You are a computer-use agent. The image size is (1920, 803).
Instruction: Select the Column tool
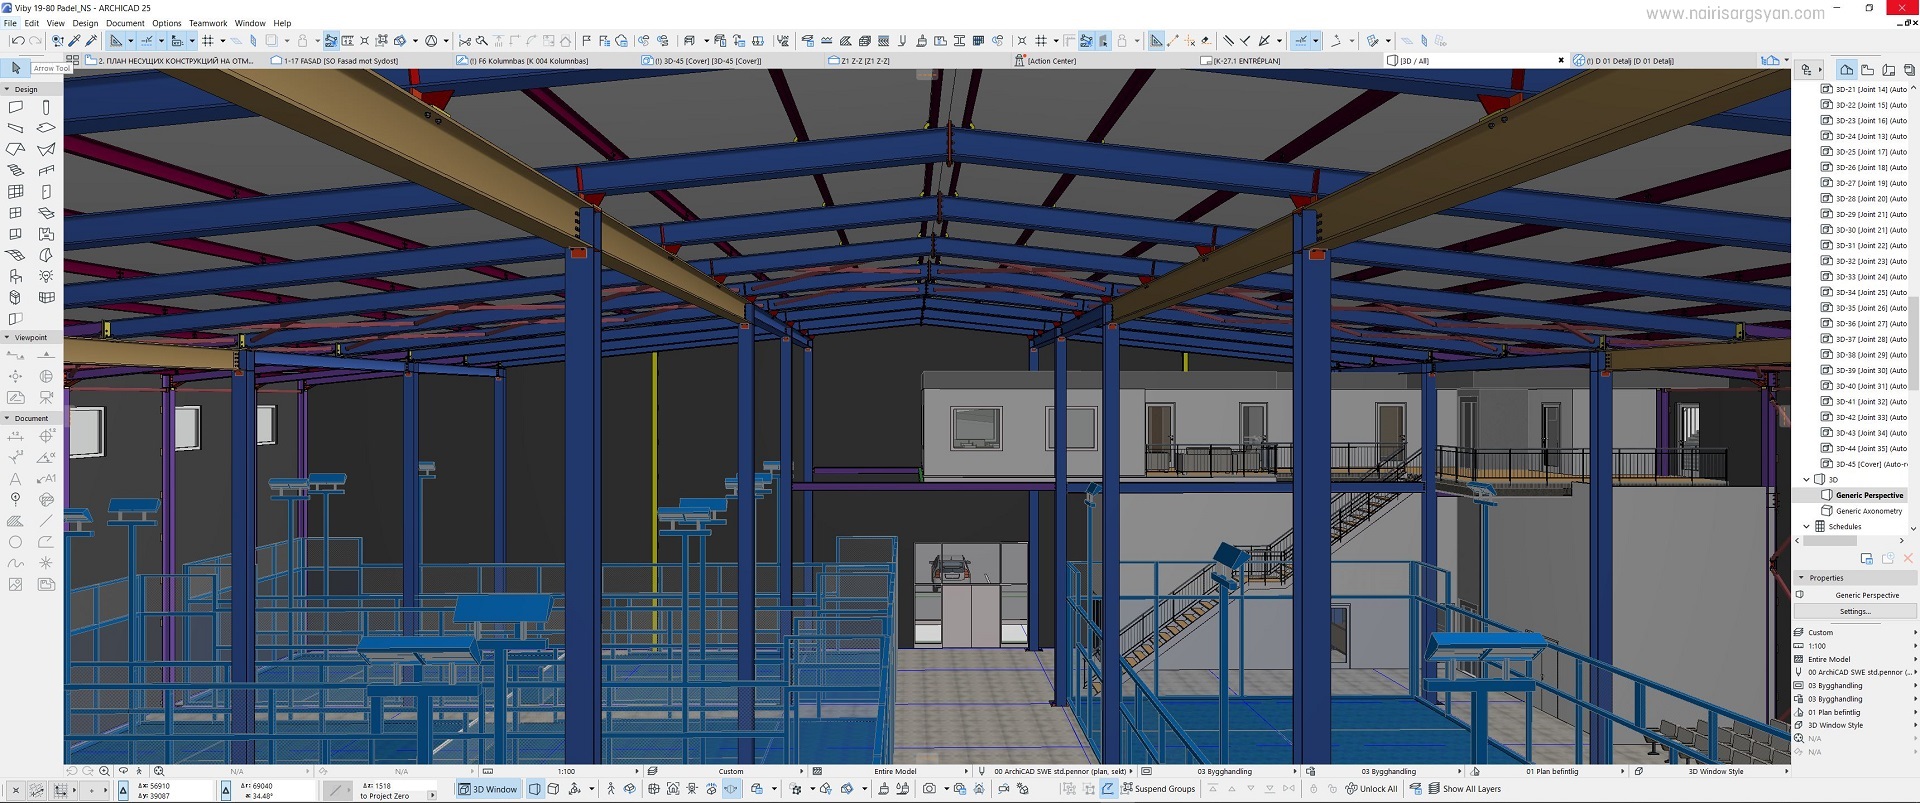click(x=46, y=107)
